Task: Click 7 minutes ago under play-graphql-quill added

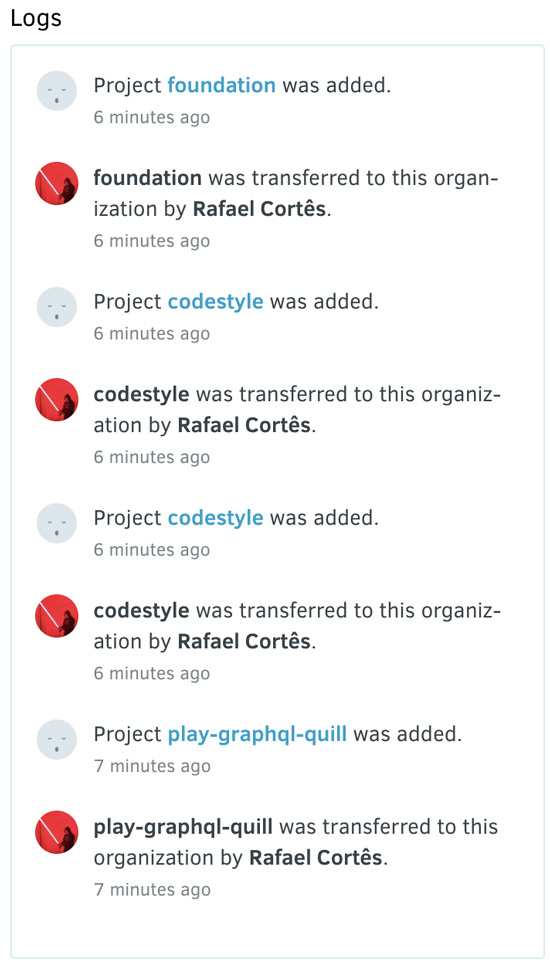Action: [152, 767]
